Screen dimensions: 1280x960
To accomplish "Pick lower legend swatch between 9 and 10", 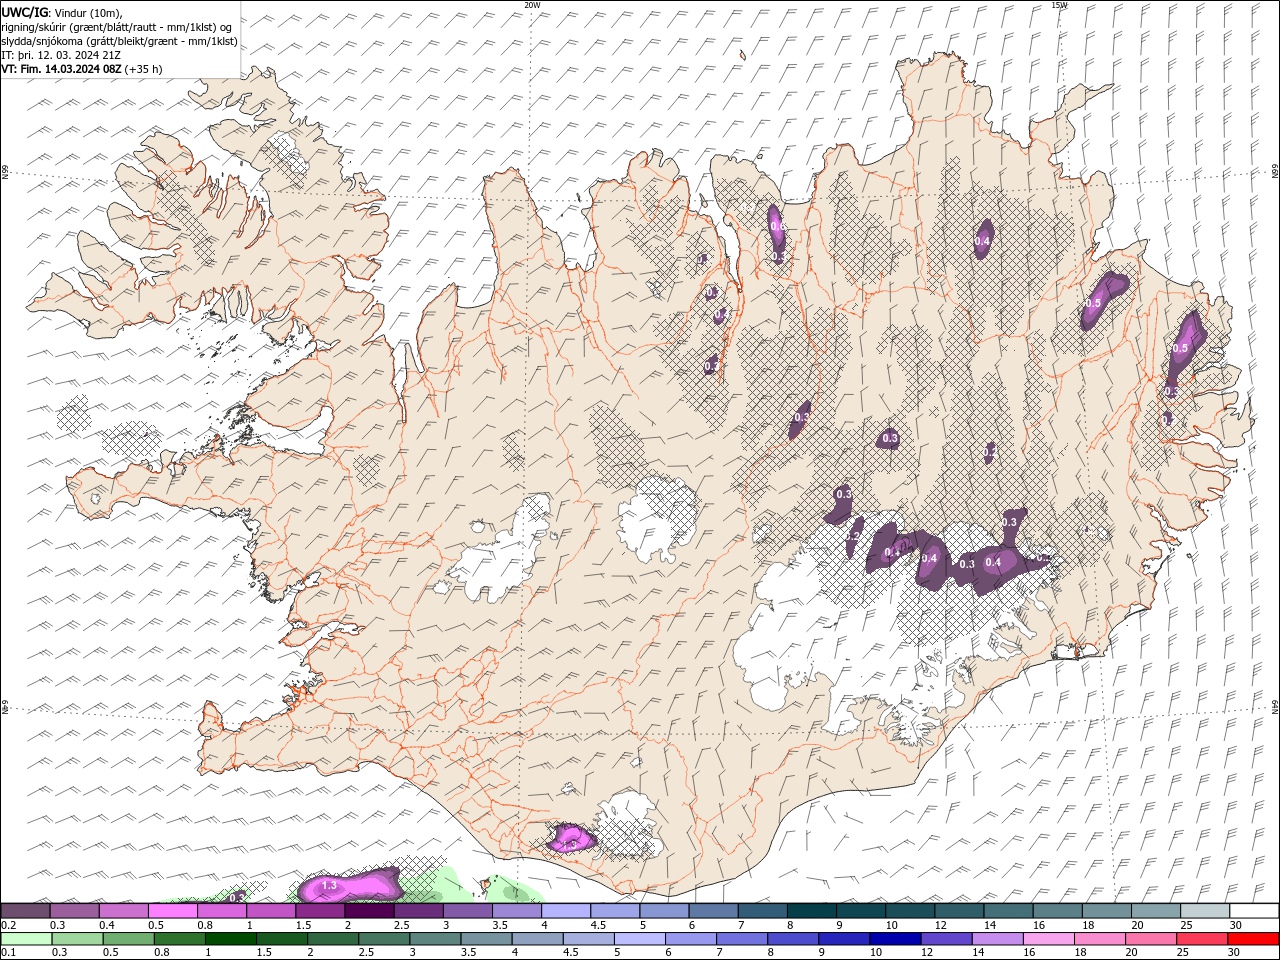I will coord(845,939).
